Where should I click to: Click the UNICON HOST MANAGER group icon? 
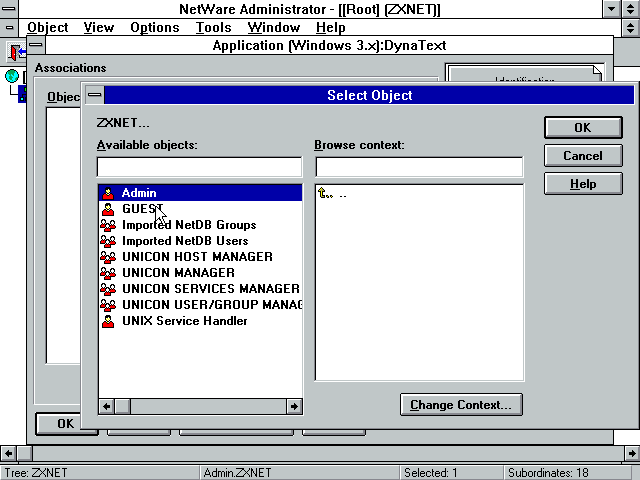pos(108,257)
